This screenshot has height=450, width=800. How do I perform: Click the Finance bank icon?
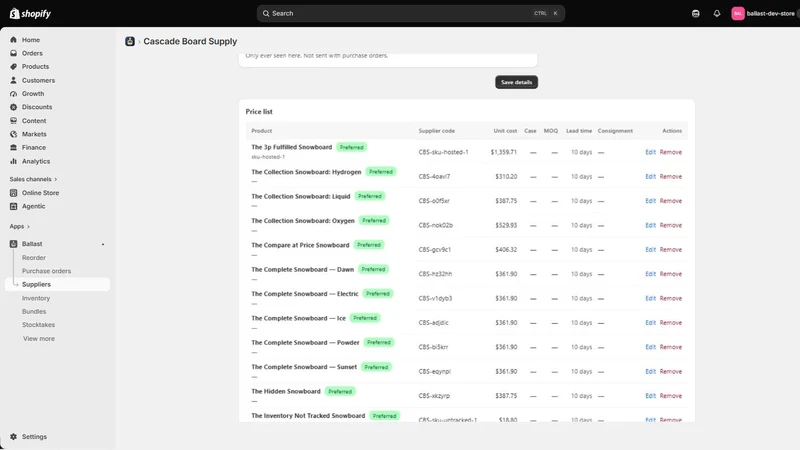point(13,147)
